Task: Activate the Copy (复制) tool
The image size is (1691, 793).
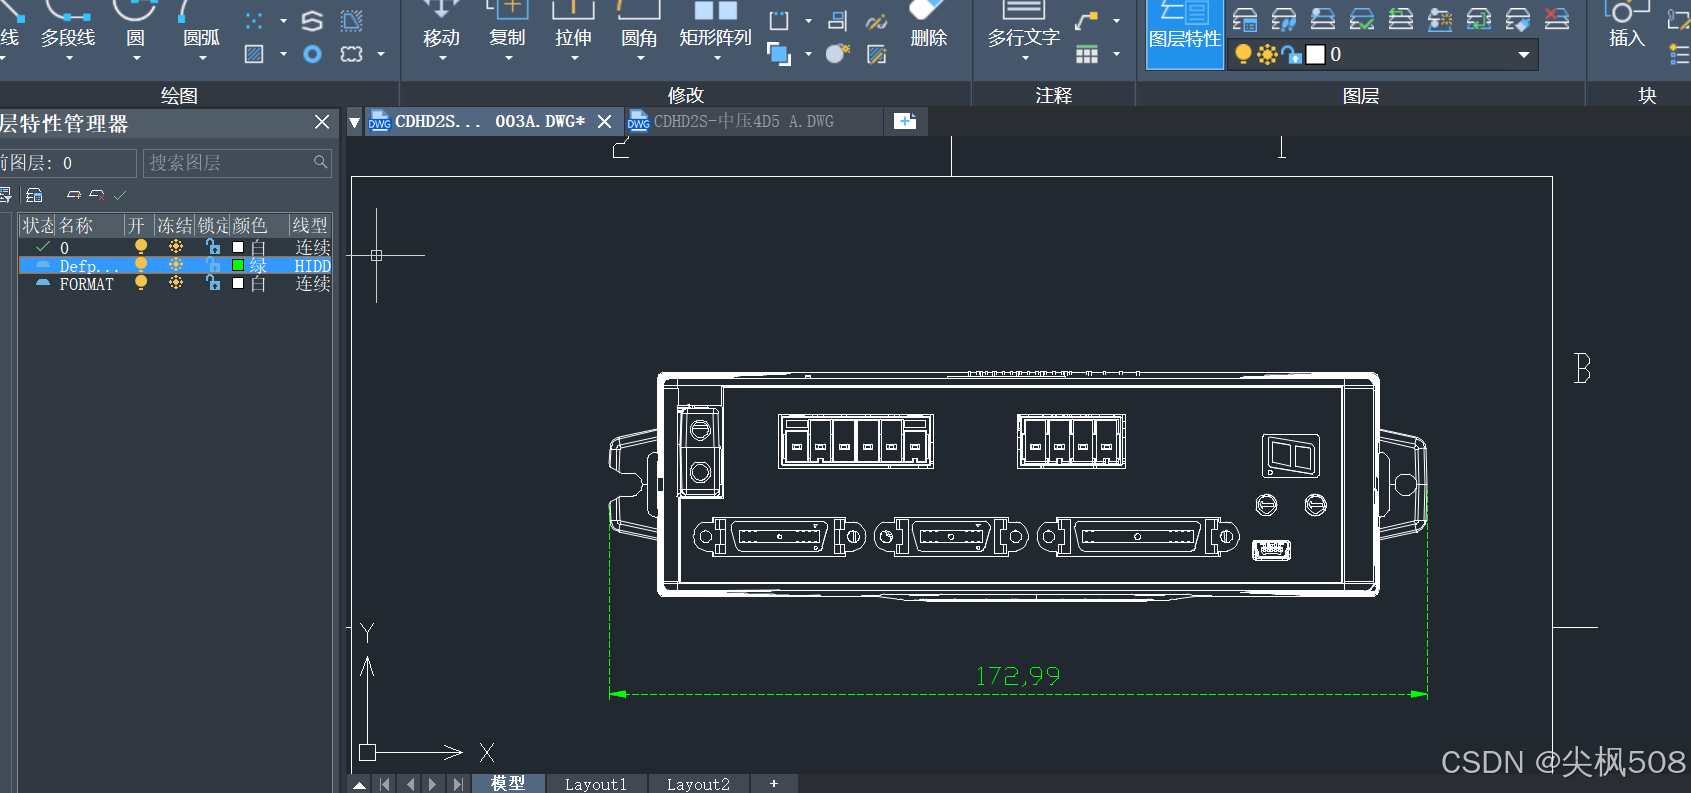Action: 507,25
